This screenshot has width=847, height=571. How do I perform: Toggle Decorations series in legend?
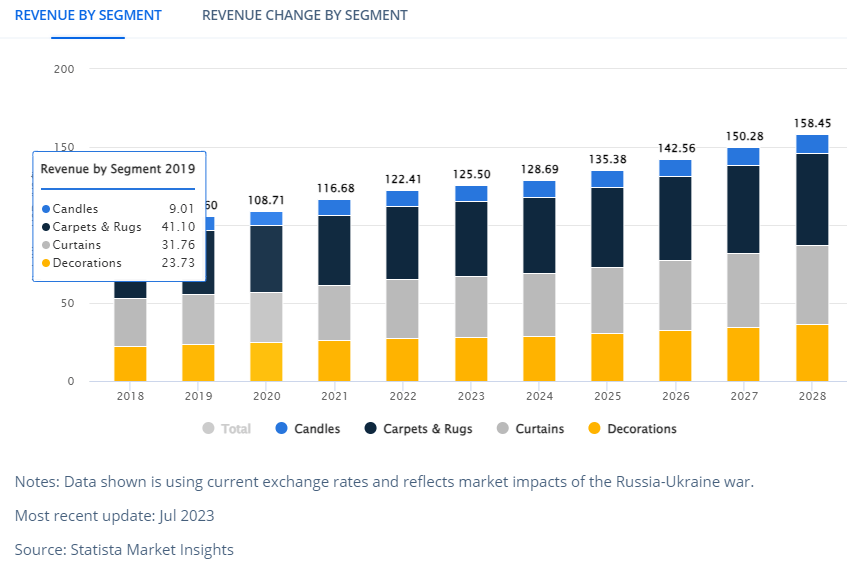tap(633, 428)
